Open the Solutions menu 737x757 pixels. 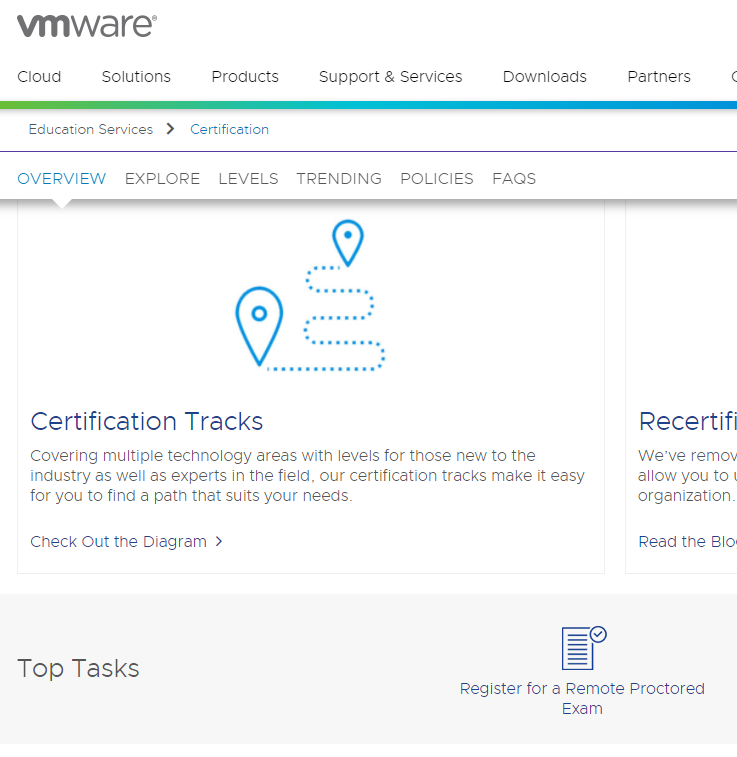(136, 76)
